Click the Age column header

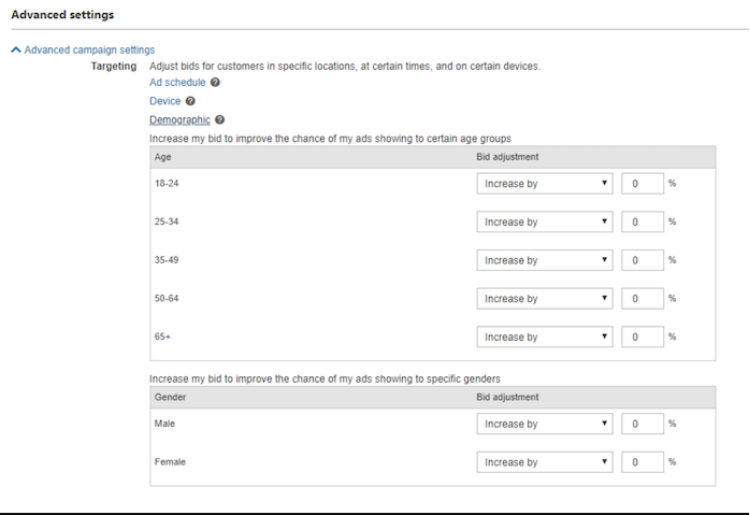[x=163, y=157]
